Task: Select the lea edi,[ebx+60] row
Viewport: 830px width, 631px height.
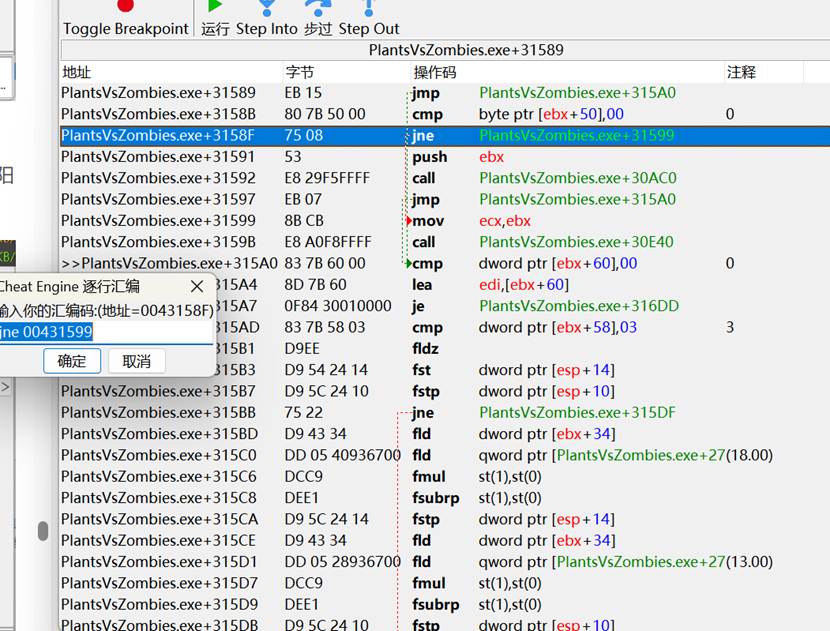Action: (523, 285)
